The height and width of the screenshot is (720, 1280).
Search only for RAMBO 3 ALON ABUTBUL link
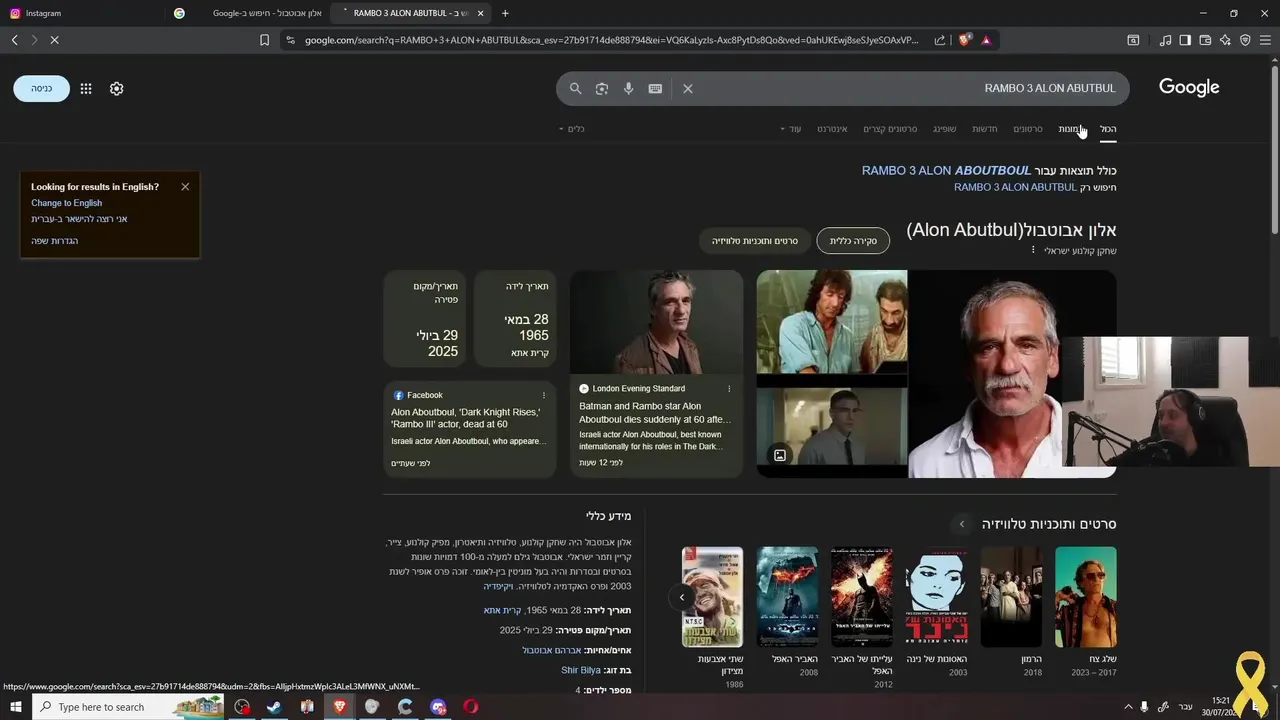click(x=1015, y=187)
